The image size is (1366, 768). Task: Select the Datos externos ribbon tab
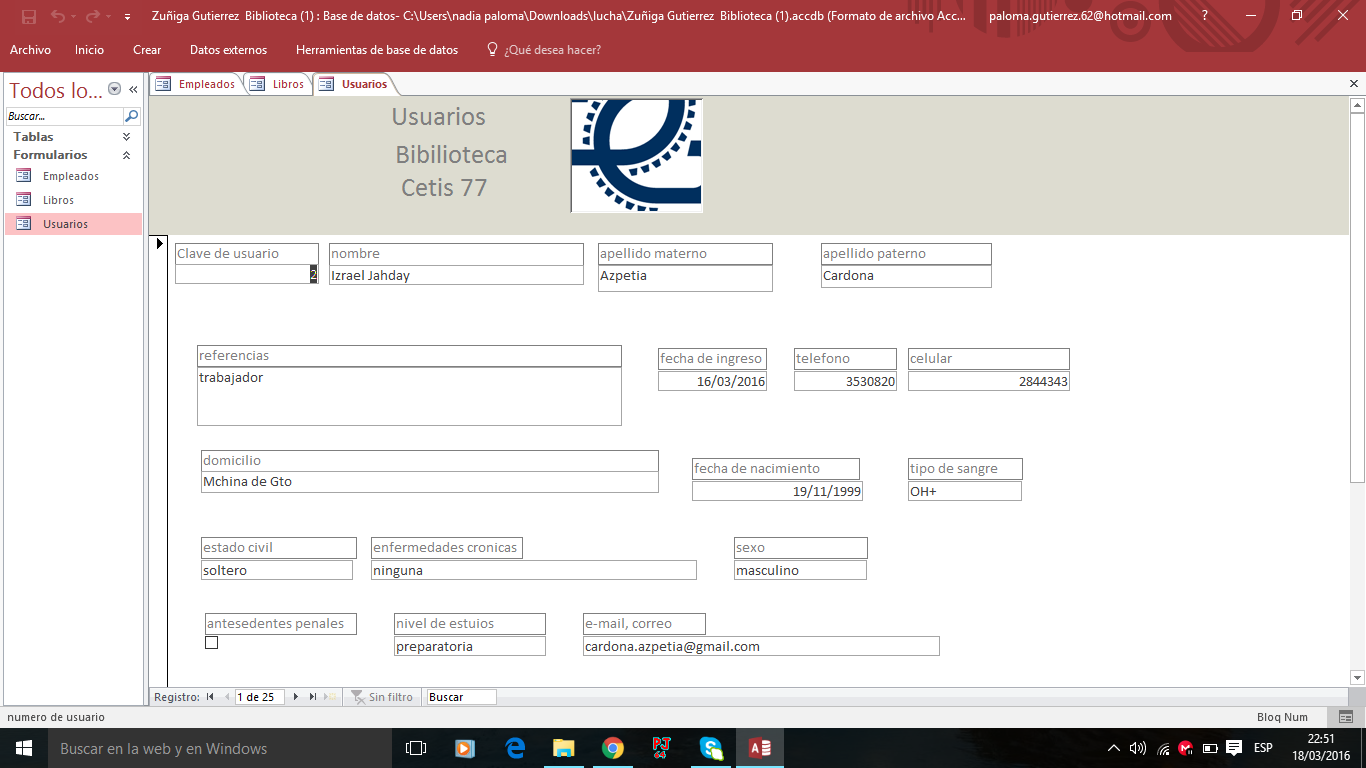(228, 50)
